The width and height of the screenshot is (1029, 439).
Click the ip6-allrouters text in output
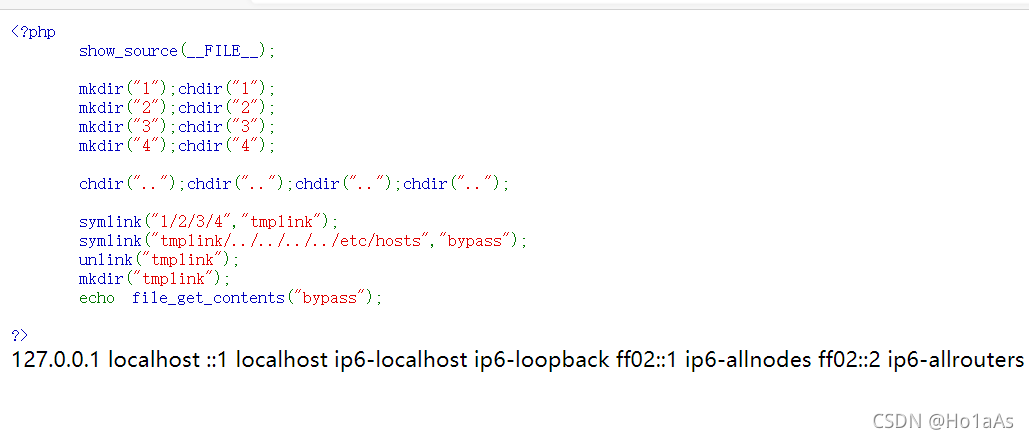pos(956,360)
